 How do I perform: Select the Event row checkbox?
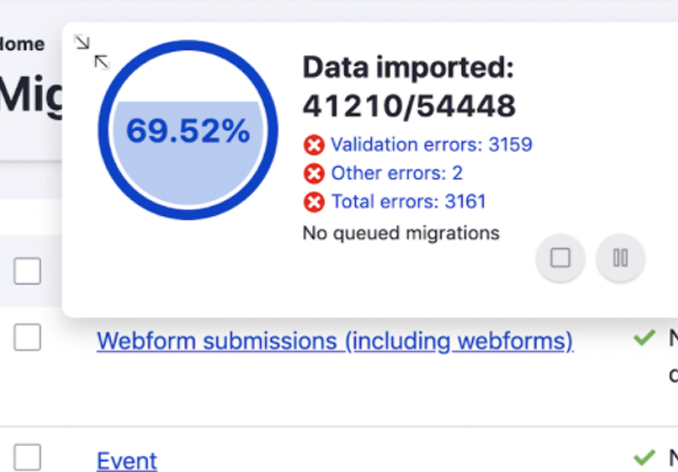(27, 458)
